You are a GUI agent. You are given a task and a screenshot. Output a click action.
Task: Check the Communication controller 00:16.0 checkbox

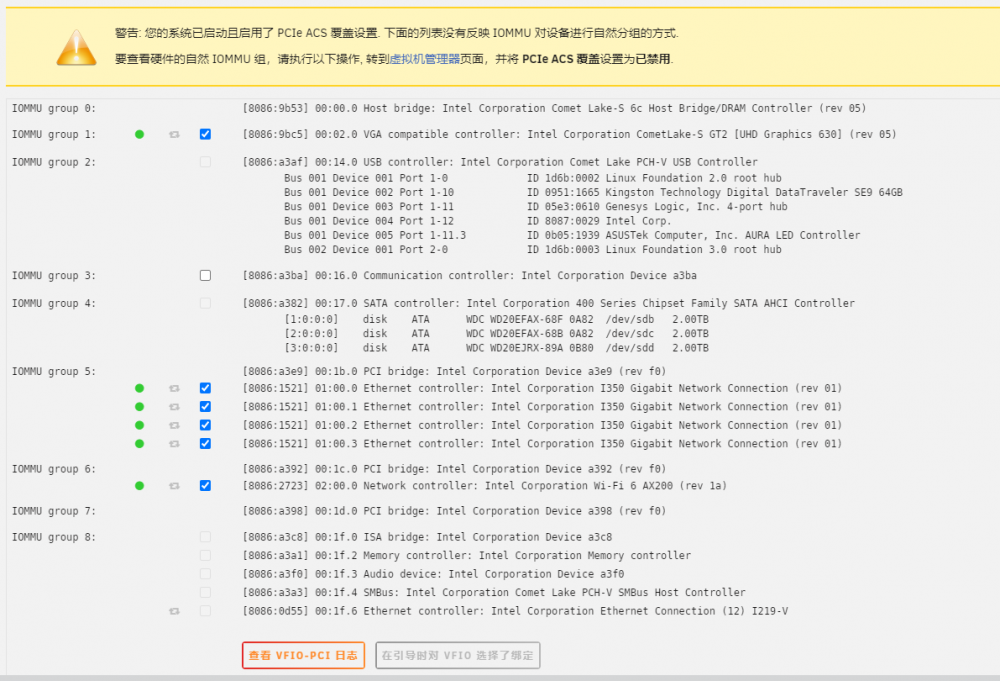[x=205, y=275]
